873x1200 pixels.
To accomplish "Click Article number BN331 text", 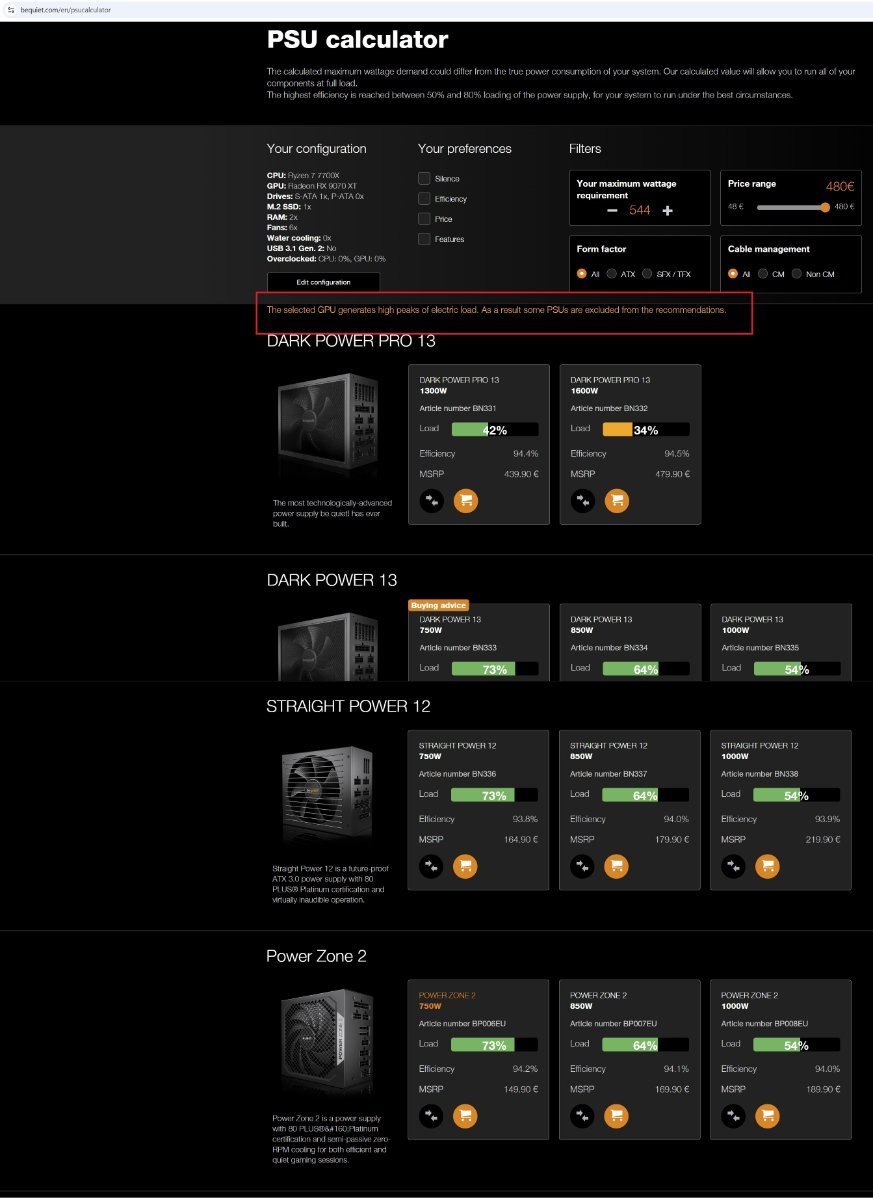I will (458, 408).
